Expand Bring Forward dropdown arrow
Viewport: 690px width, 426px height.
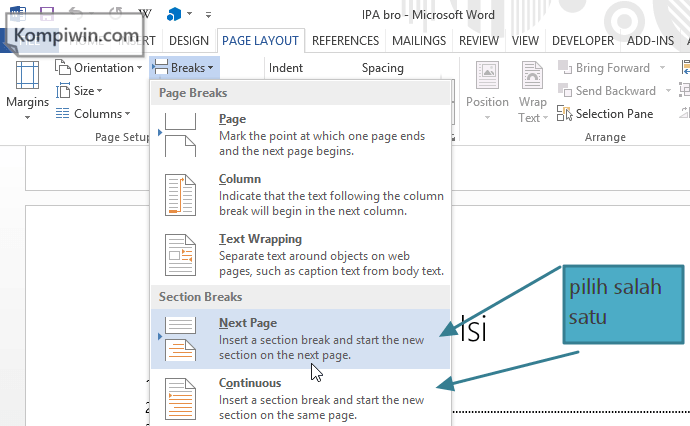pos(662,68)
